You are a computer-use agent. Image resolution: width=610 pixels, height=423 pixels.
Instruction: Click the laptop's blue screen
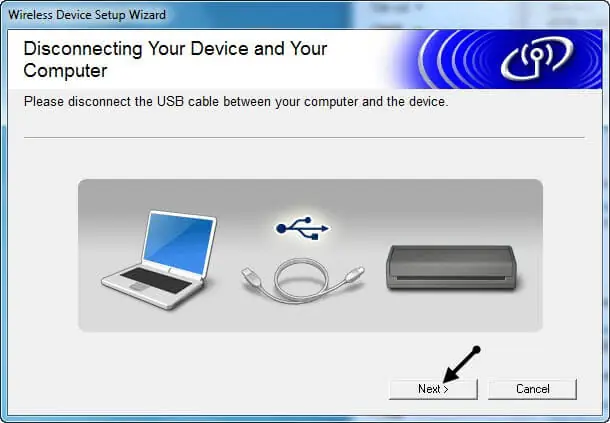179,244
